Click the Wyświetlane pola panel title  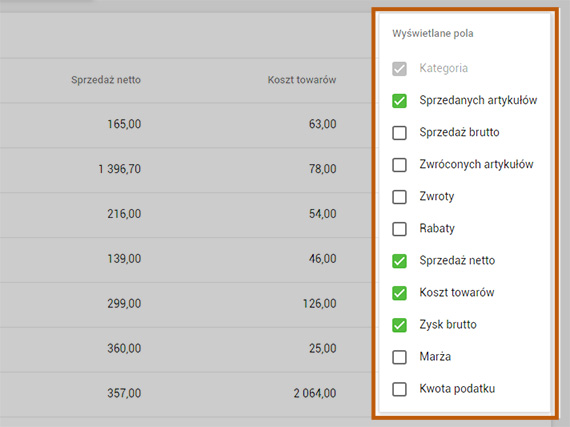(x=433, y=33)
